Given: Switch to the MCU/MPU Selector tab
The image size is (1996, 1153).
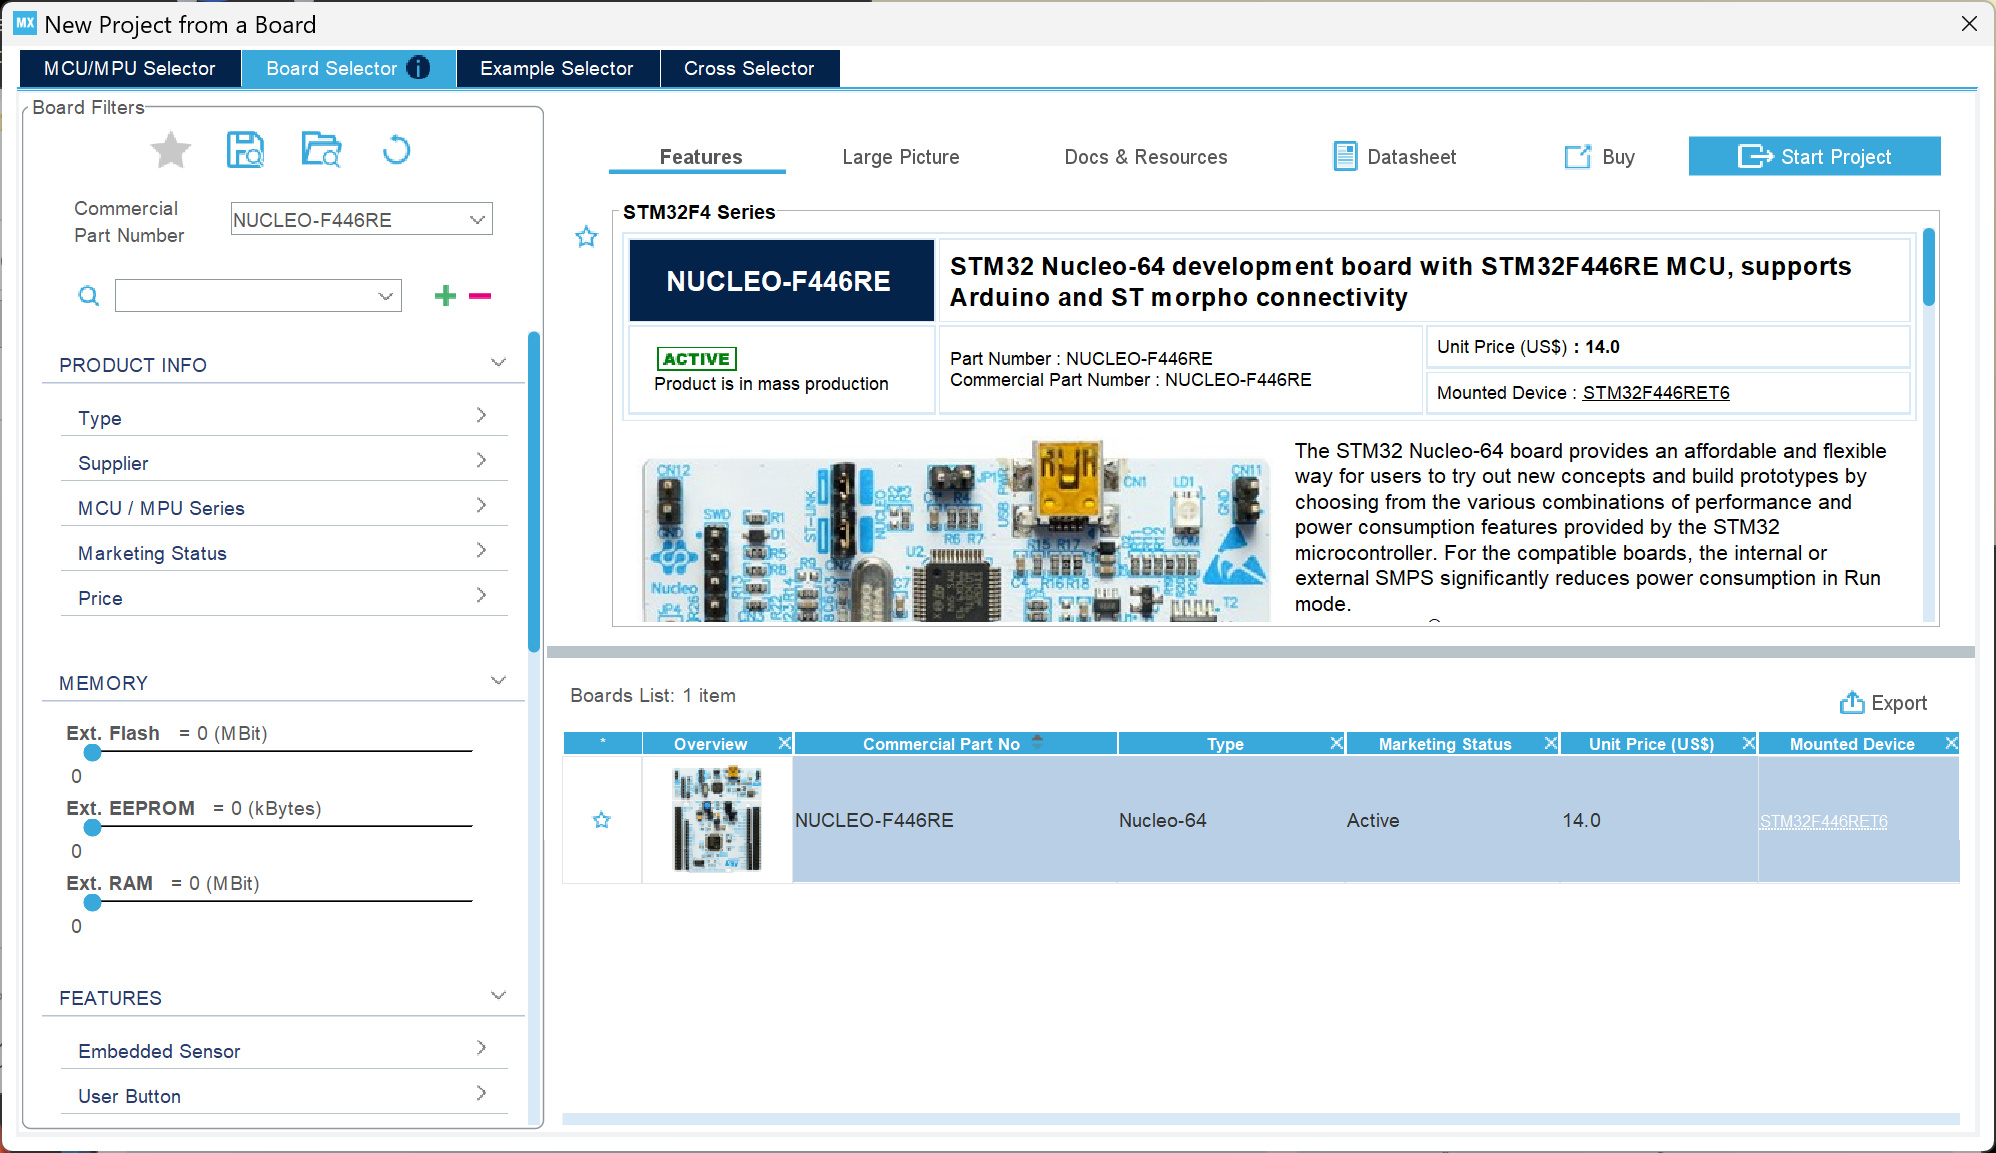Looking at the screenshot, I should [130, 68].
